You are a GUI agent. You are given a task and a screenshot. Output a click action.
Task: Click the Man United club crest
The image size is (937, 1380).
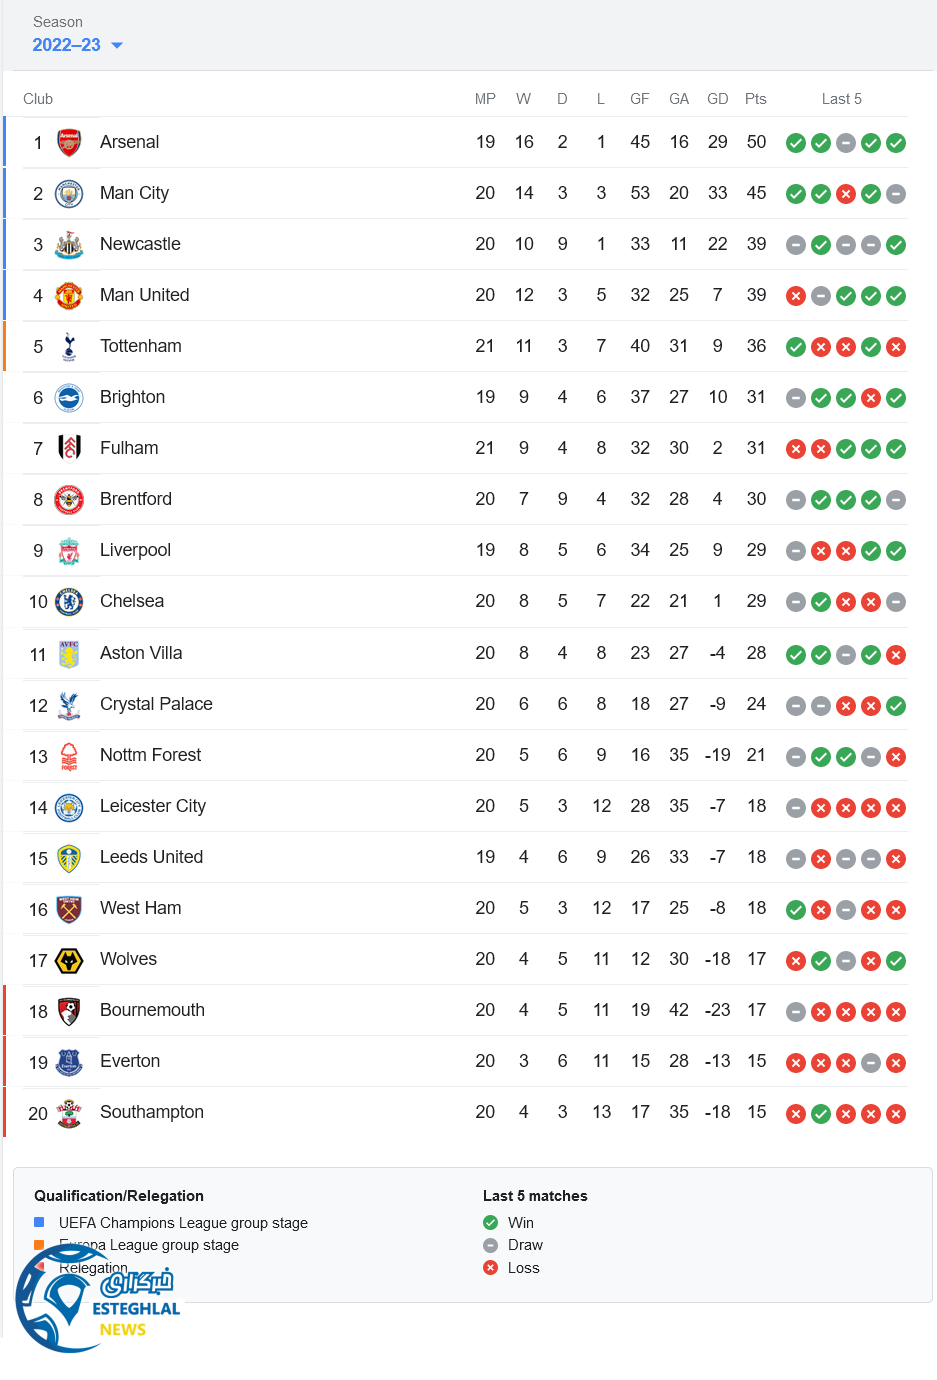pyautogui.click(x=69, y=295)
